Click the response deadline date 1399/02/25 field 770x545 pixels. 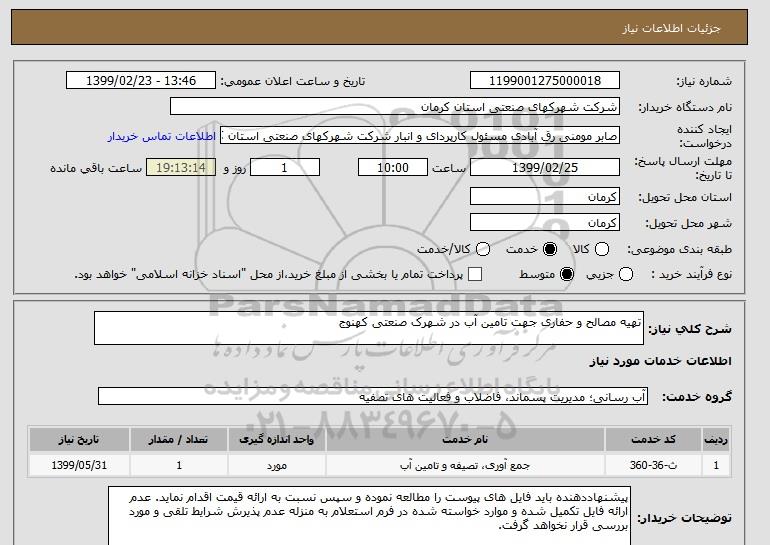click(545, 167)
